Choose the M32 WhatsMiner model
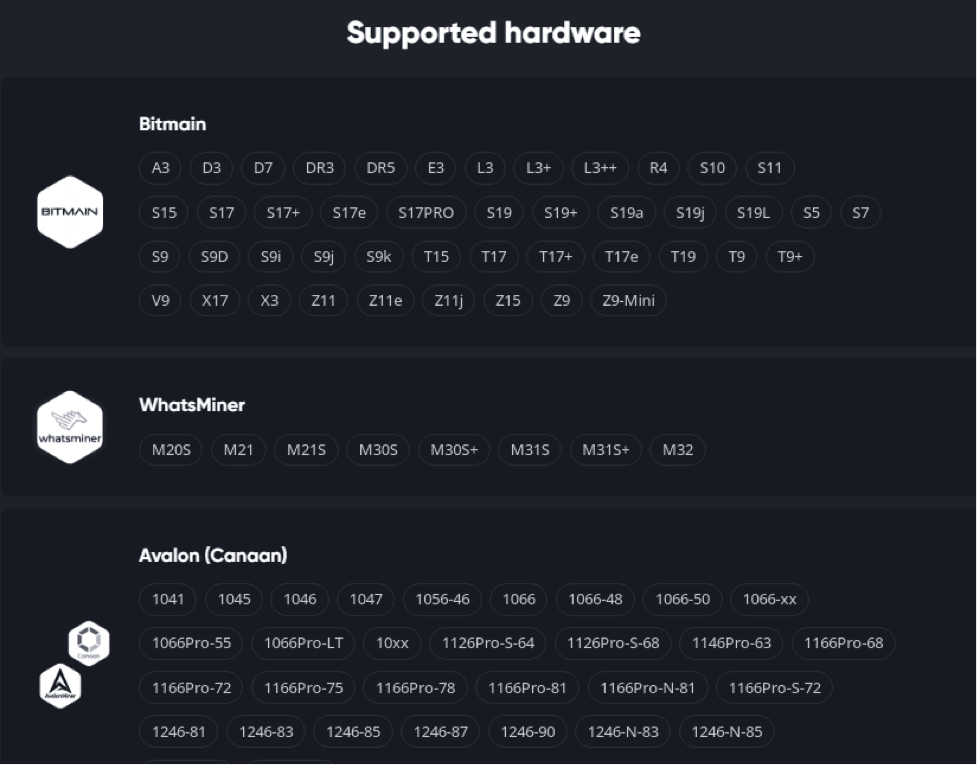This screenshot has height=765, width=977. (678, 450)
